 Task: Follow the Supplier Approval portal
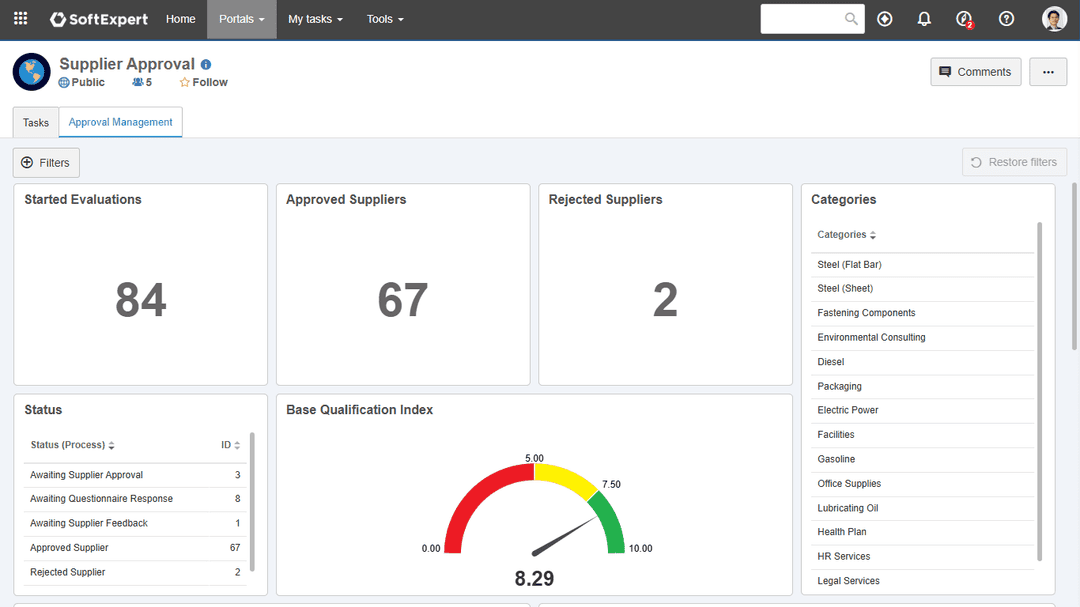tap(204, 82)
